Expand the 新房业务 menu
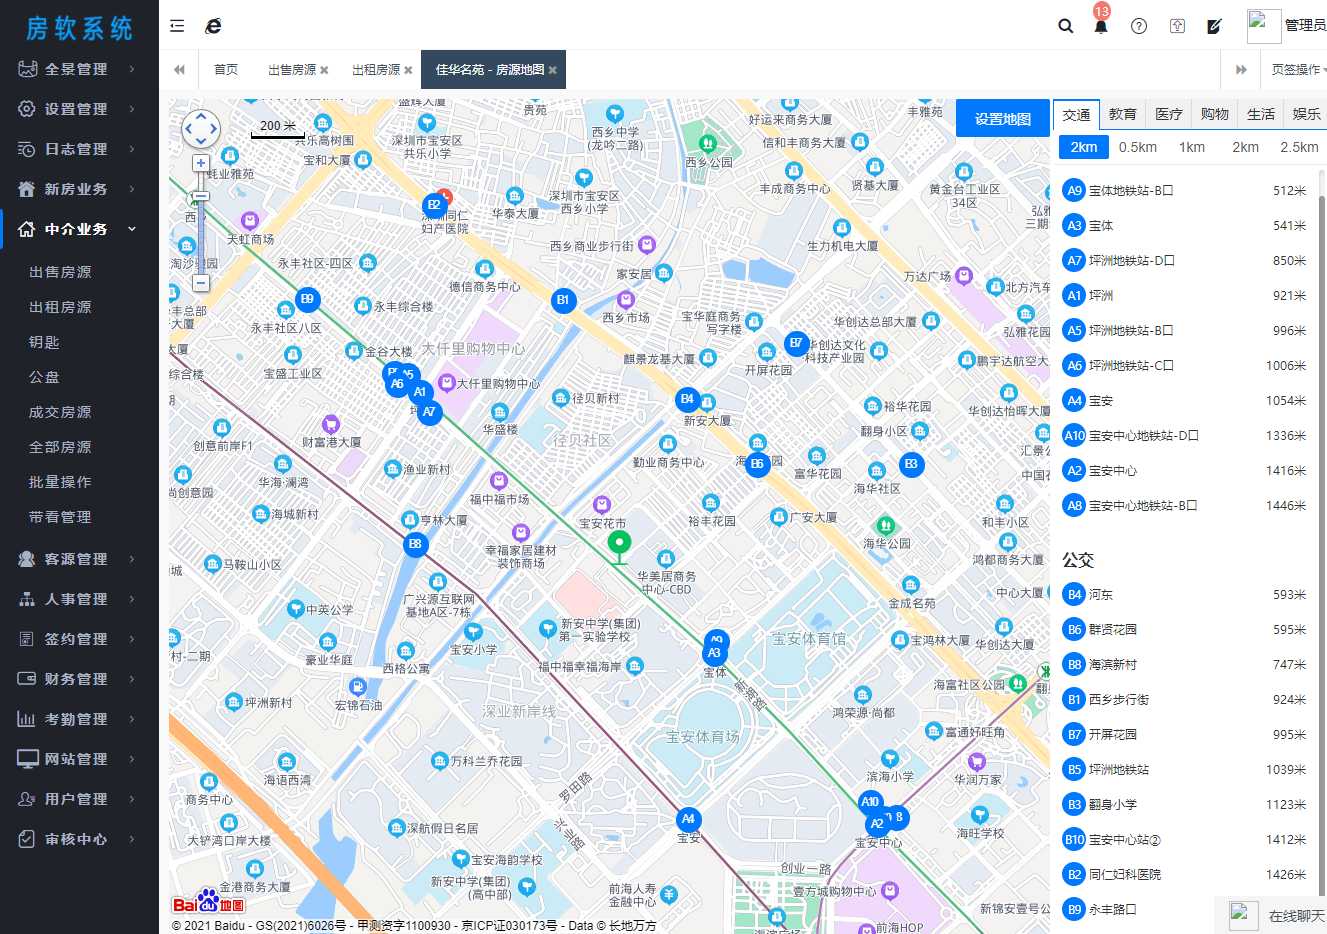 (x=79, y=189)
